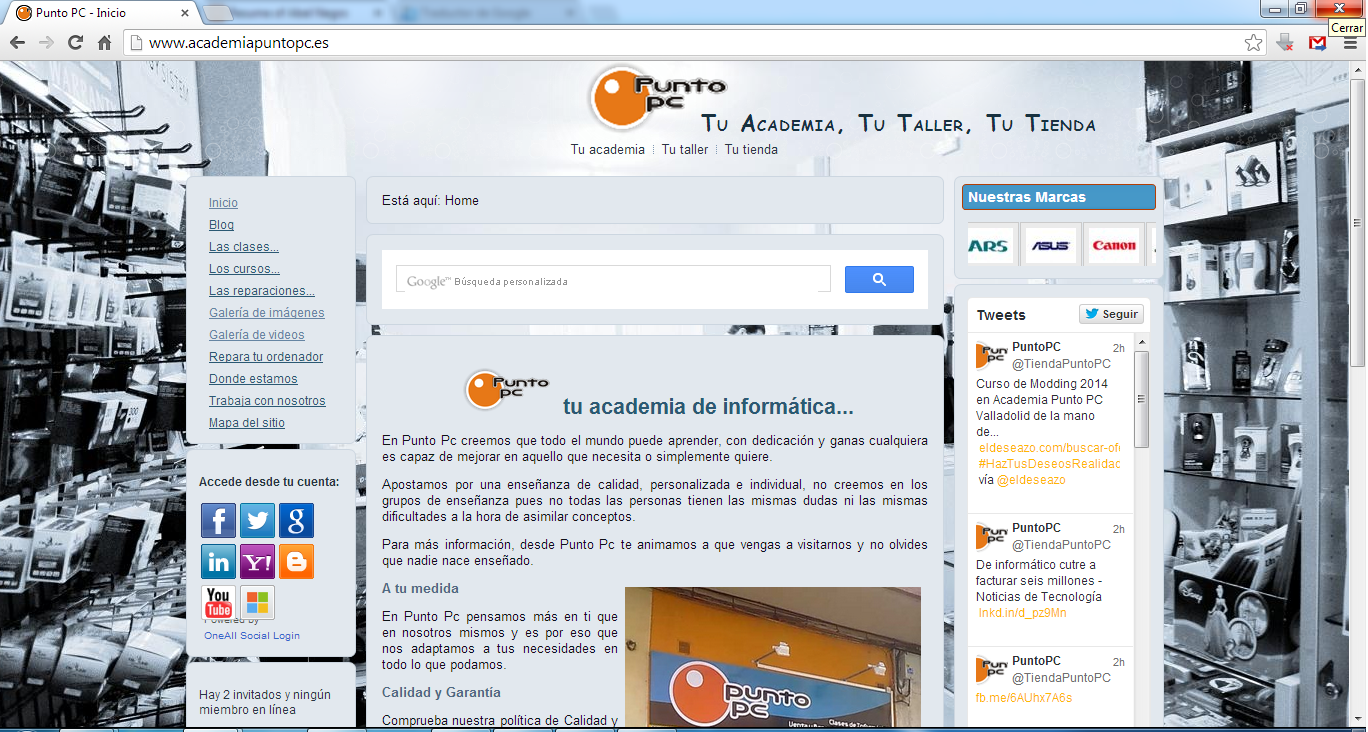Use the Microsoft Windows login icon
The width and height of the screenshot is (1368, 732).
257,602
